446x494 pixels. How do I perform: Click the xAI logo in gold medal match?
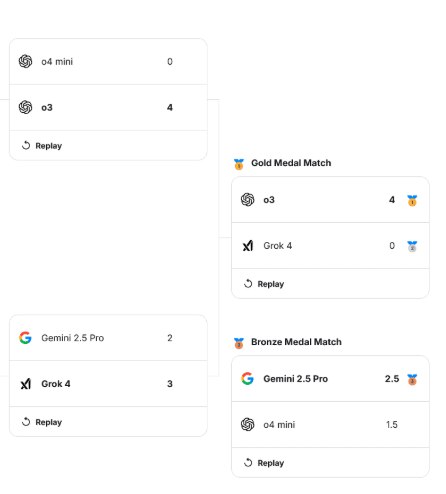(248, 246)
